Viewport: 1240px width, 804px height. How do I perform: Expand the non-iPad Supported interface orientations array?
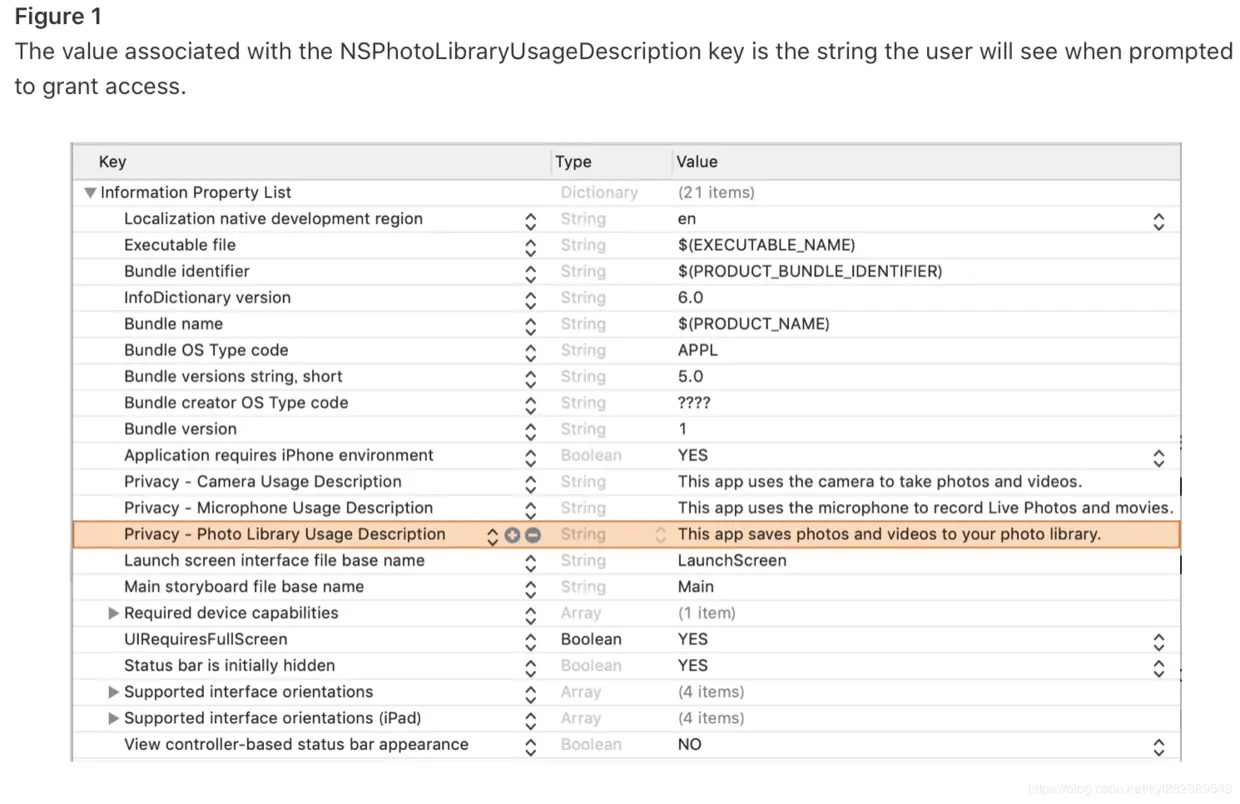[114, 692]
